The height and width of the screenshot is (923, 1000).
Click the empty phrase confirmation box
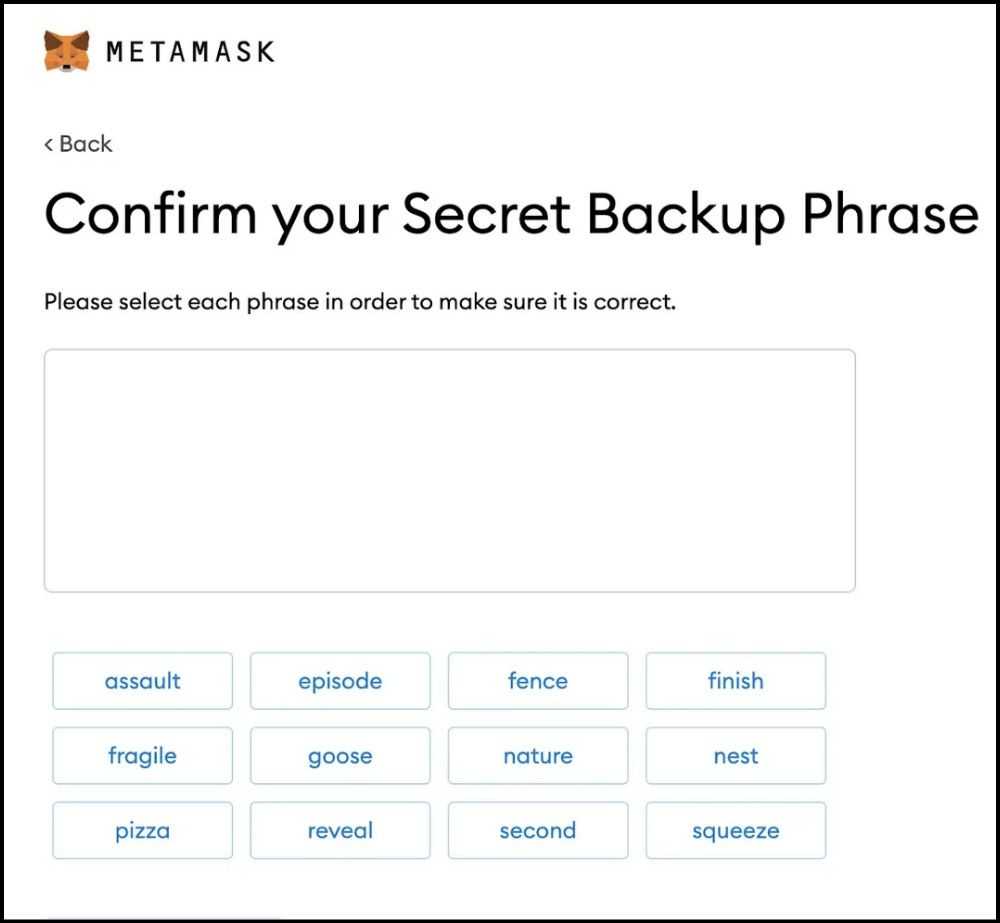click(449, 468)
